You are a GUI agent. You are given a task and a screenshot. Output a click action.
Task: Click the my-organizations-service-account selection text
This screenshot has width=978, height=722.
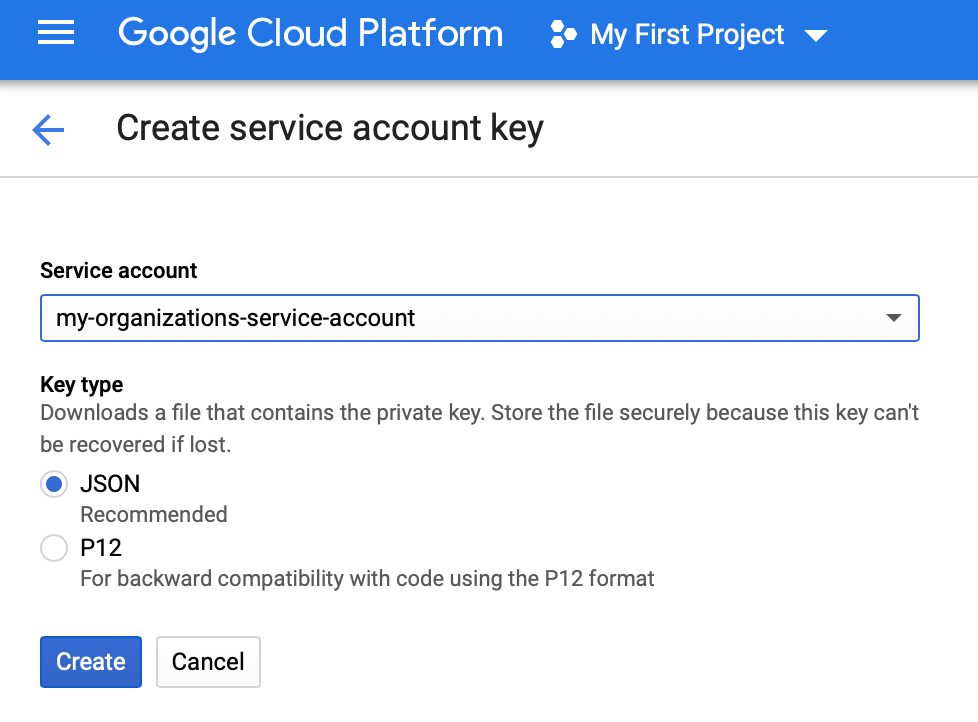236,319
